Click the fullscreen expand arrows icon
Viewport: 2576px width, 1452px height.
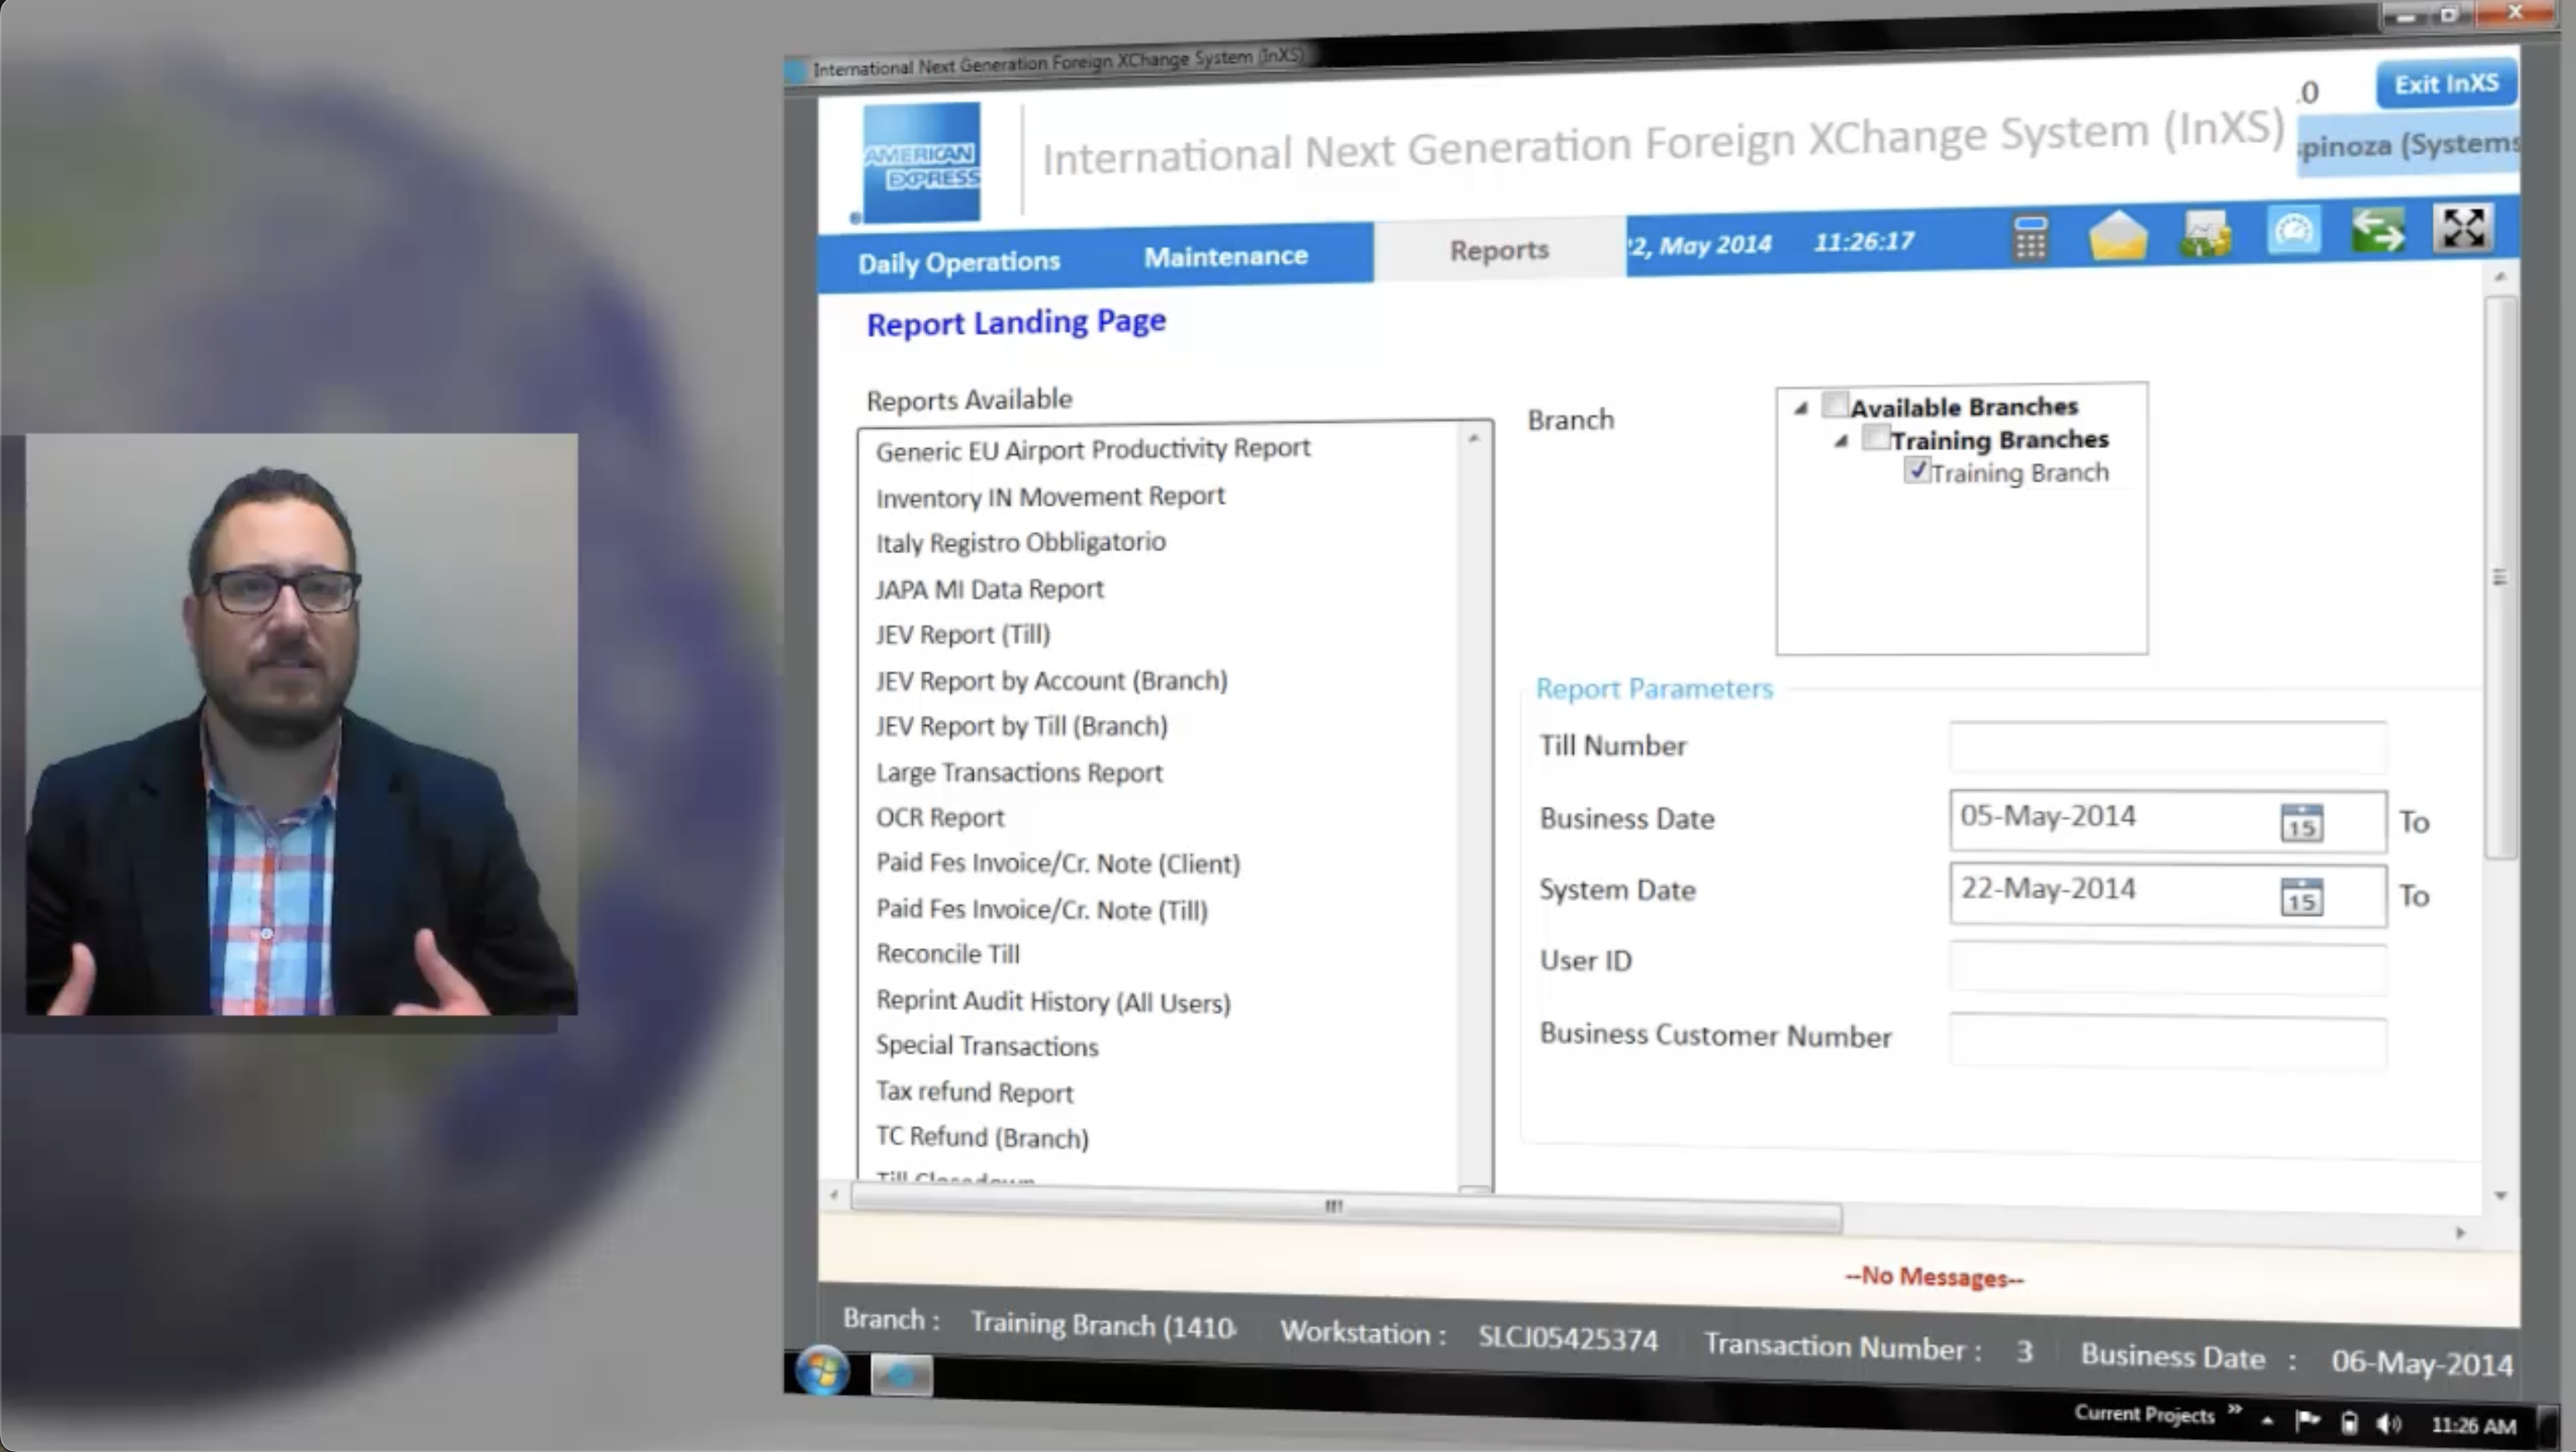(2463, 228)
